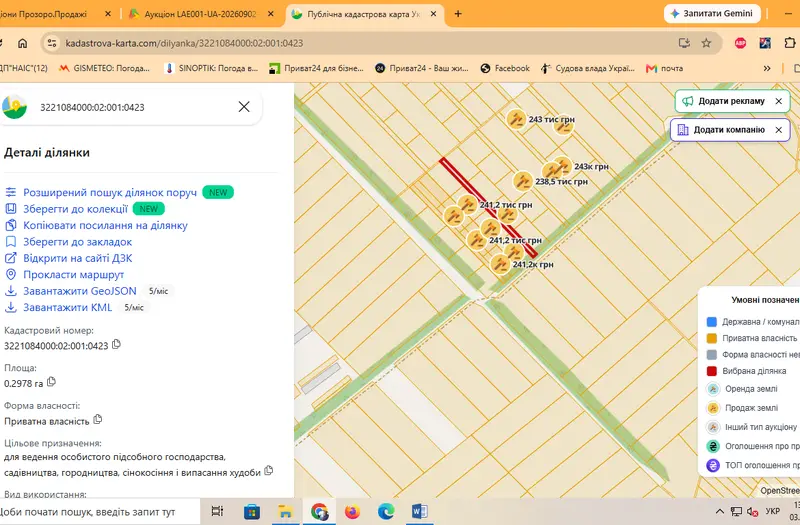800x525 pixels.
Task: Dismiss the Додати компанію banner
Action: click(779, 130)
